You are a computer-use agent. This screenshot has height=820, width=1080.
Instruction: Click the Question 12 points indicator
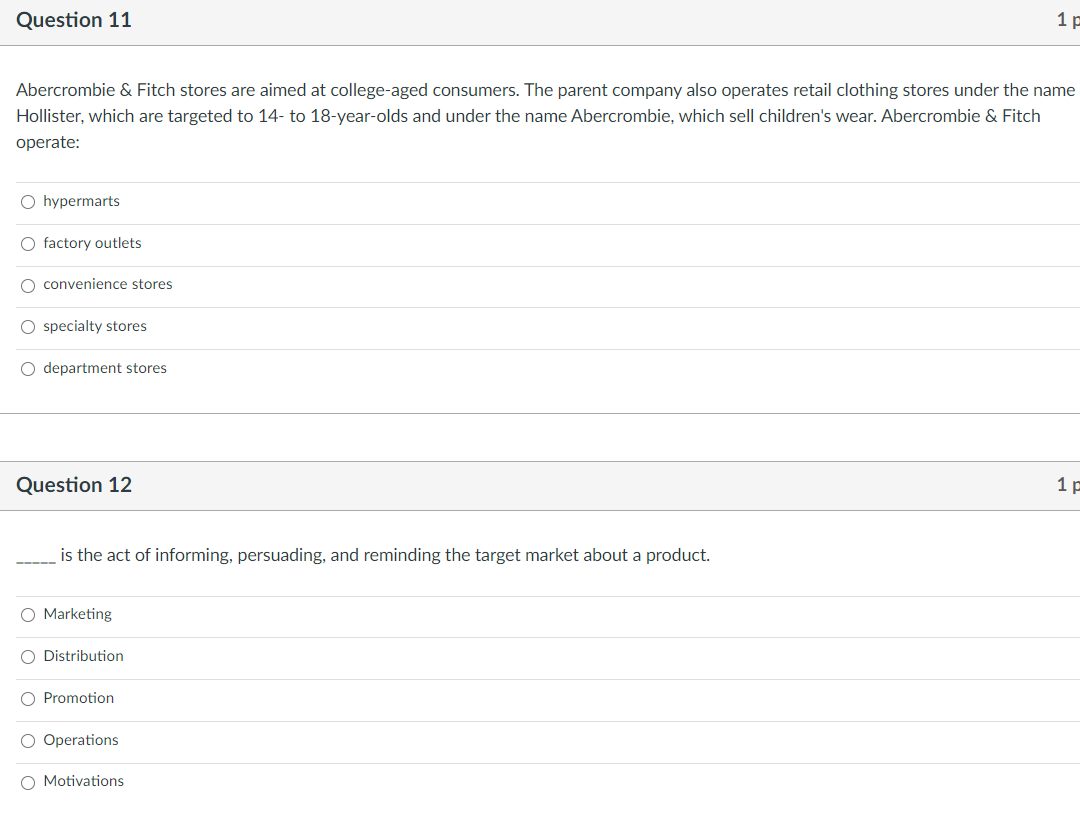click(1068, 485)
